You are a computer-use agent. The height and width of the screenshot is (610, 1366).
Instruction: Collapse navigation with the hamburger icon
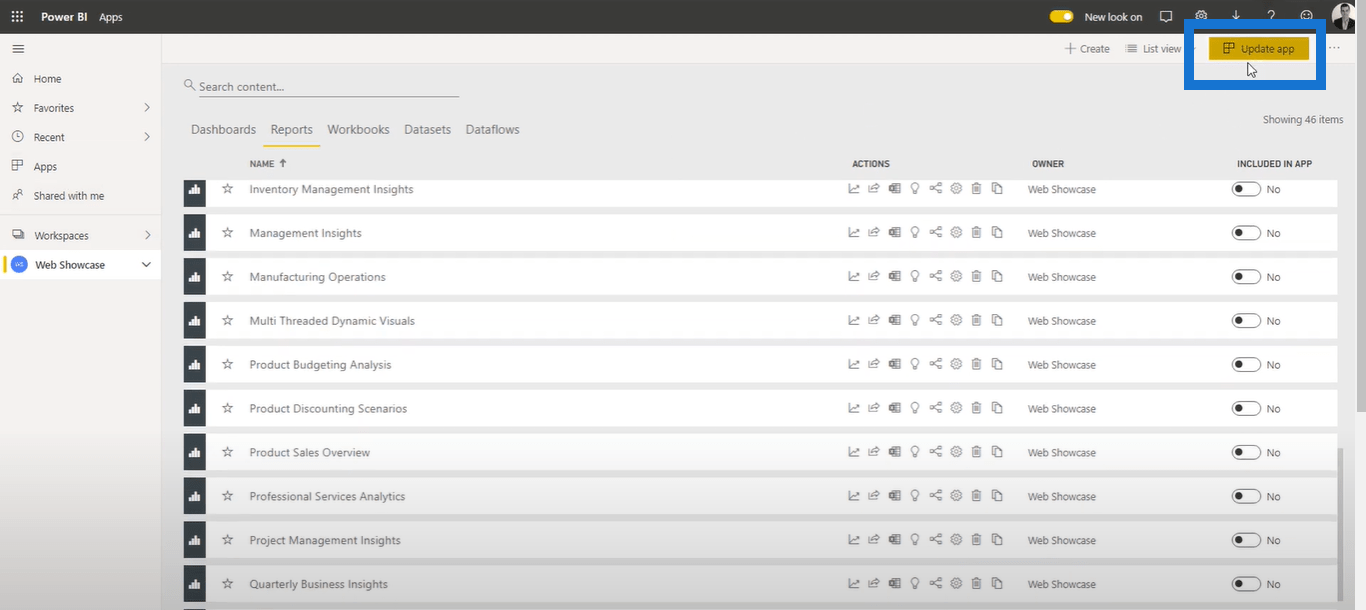[x=18, y=49]
